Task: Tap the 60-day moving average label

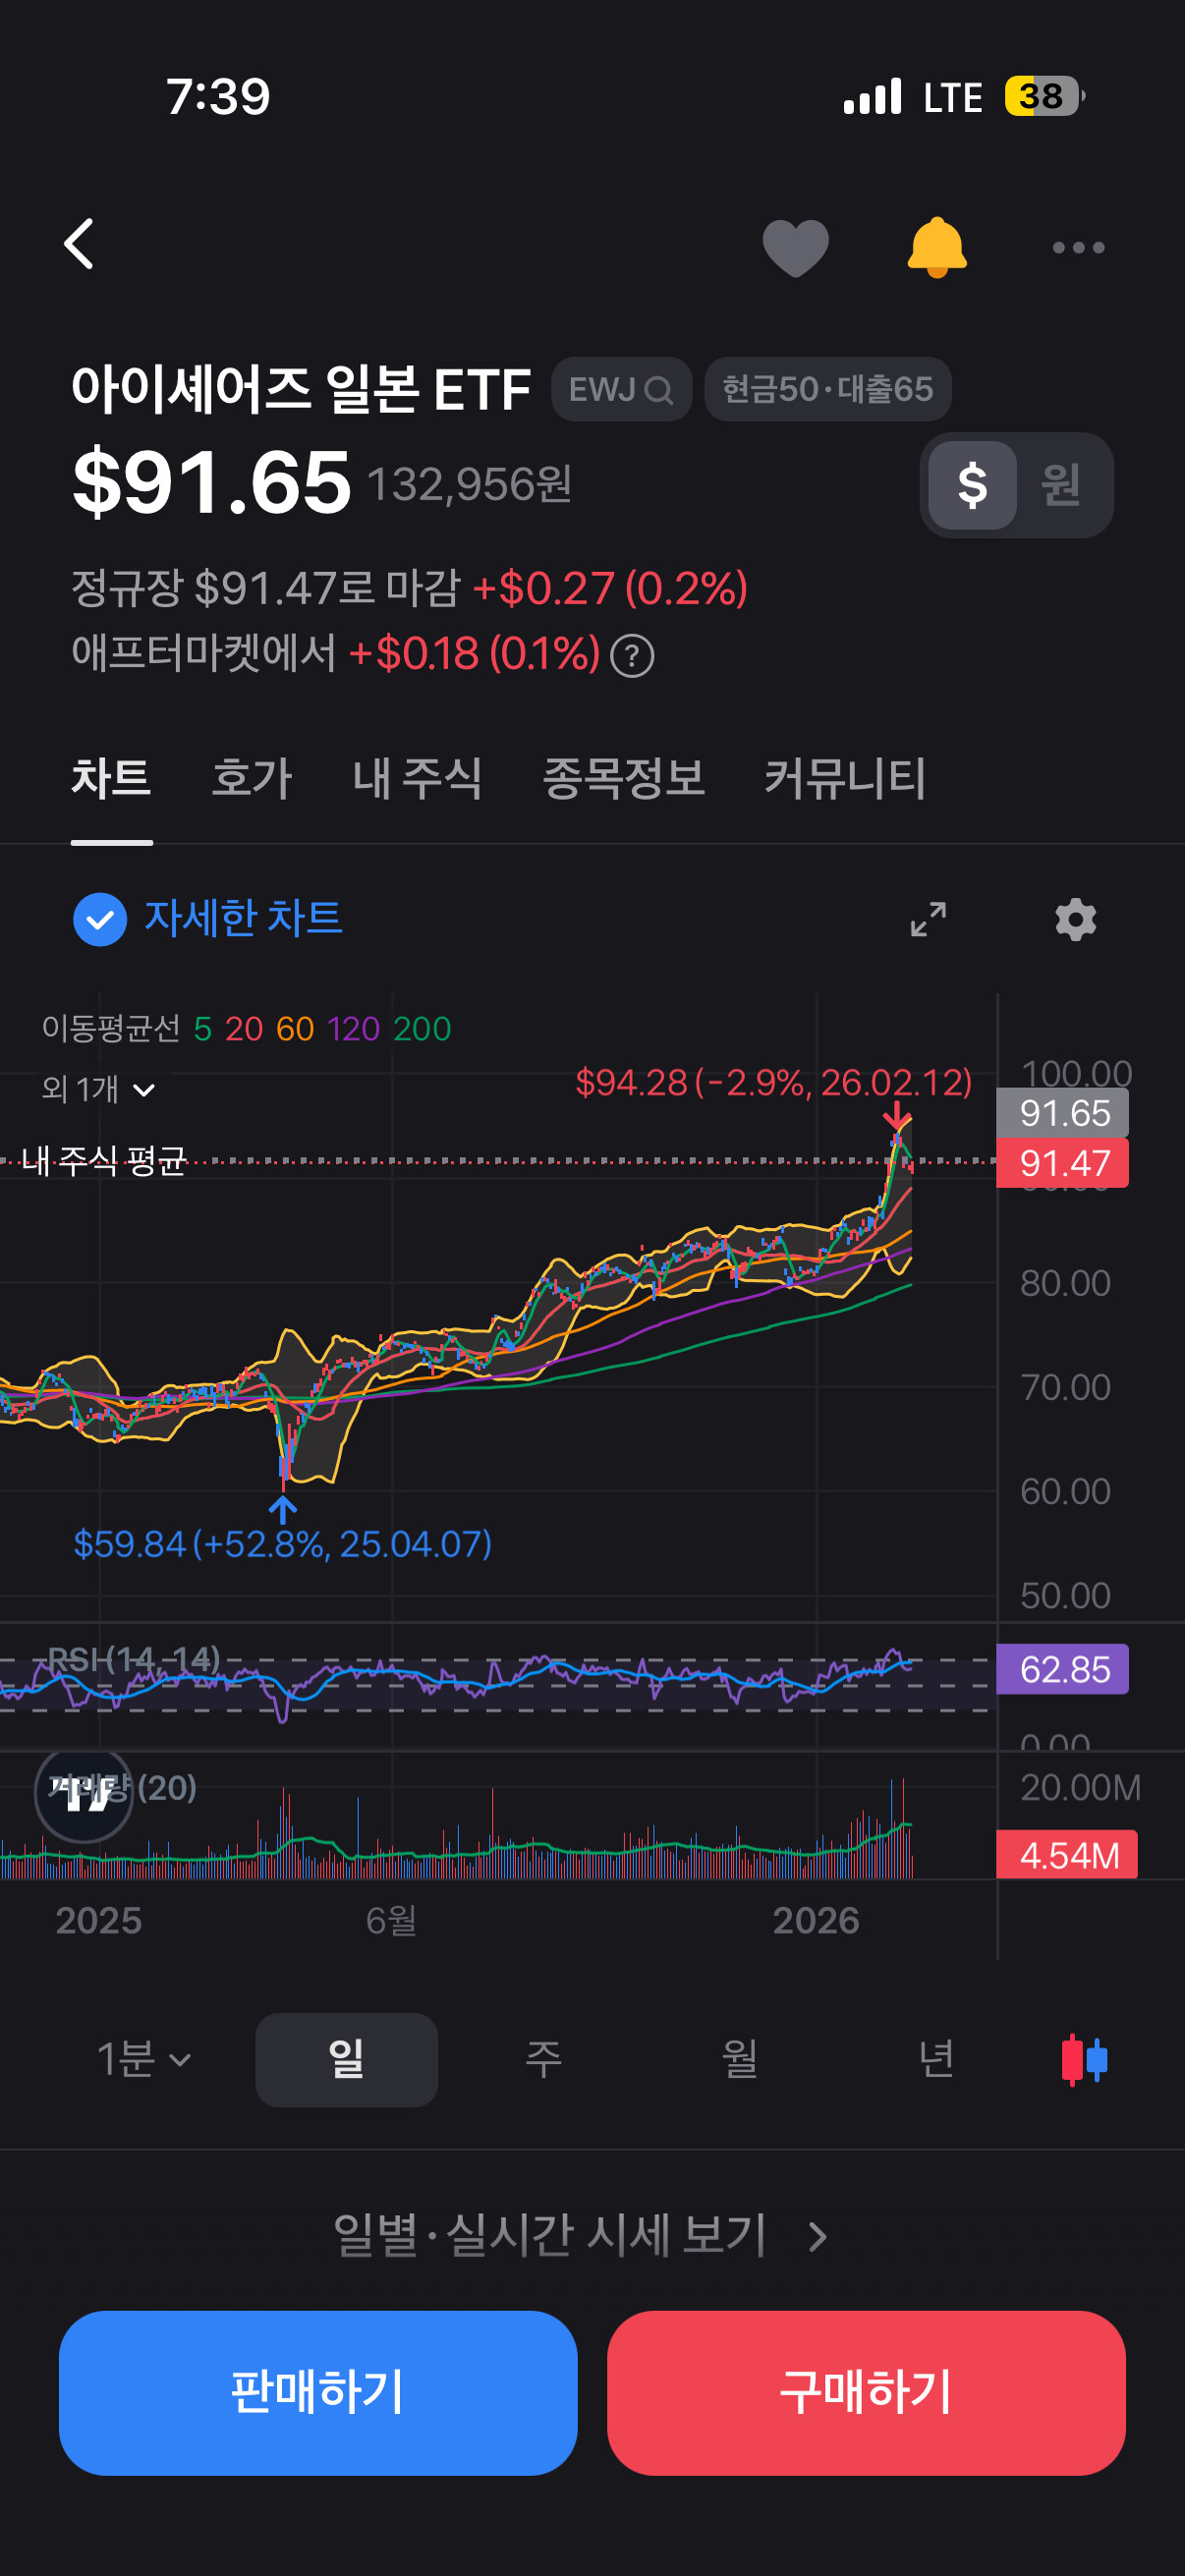Action: (295, 1028)
